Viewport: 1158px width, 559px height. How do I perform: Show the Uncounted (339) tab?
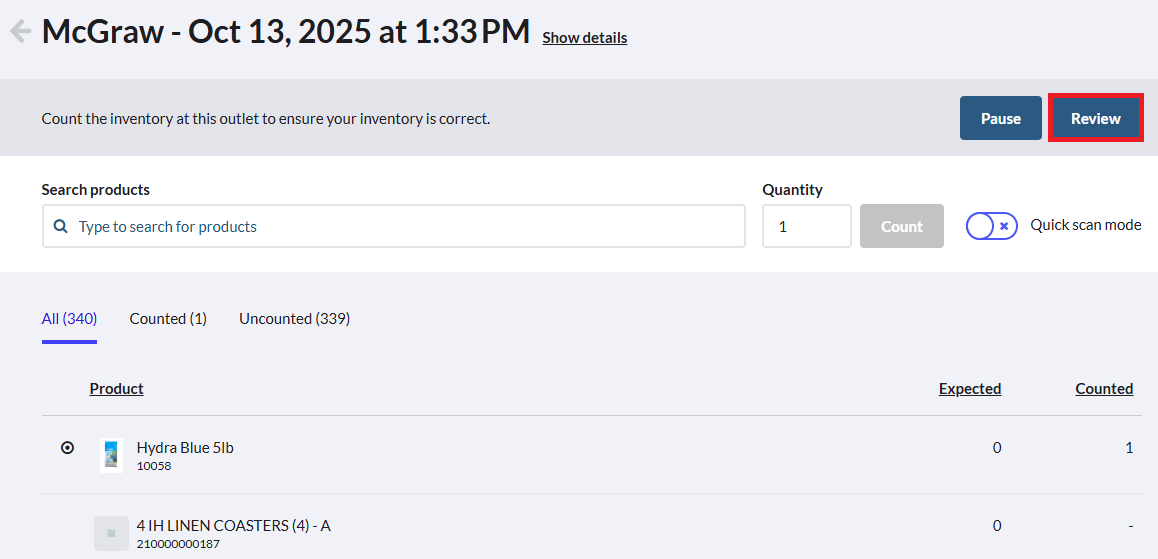(295, 319)
